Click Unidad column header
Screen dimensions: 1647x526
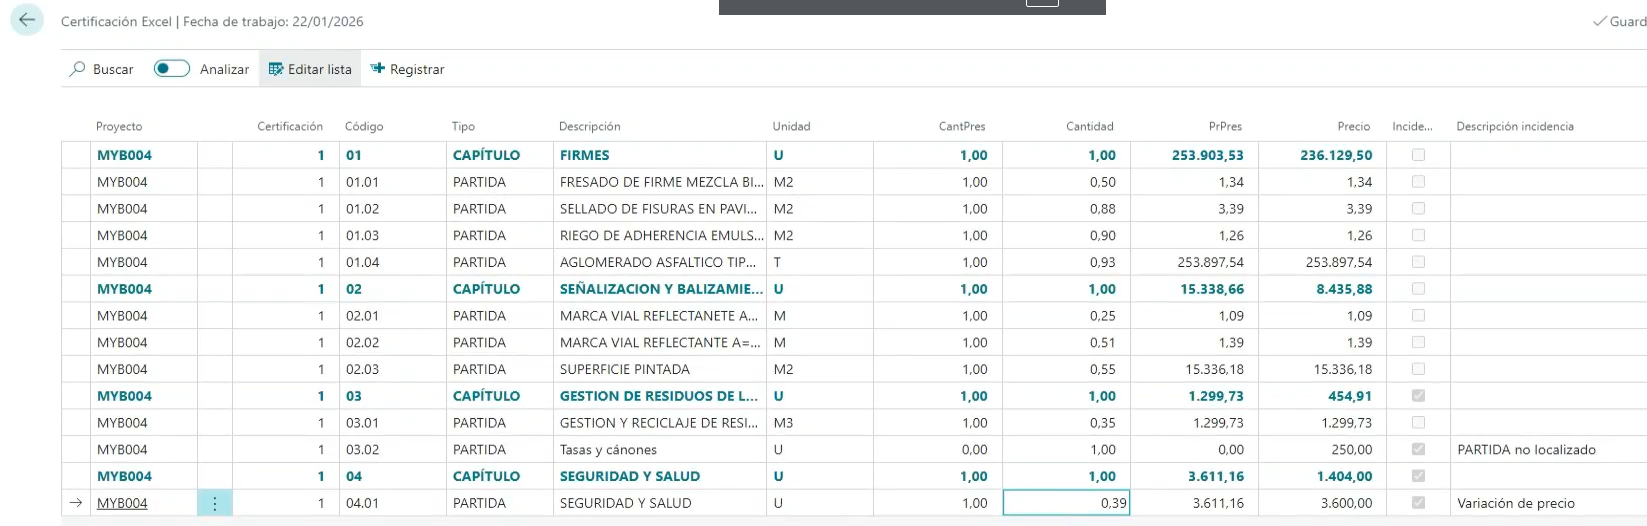pos(791,126)
